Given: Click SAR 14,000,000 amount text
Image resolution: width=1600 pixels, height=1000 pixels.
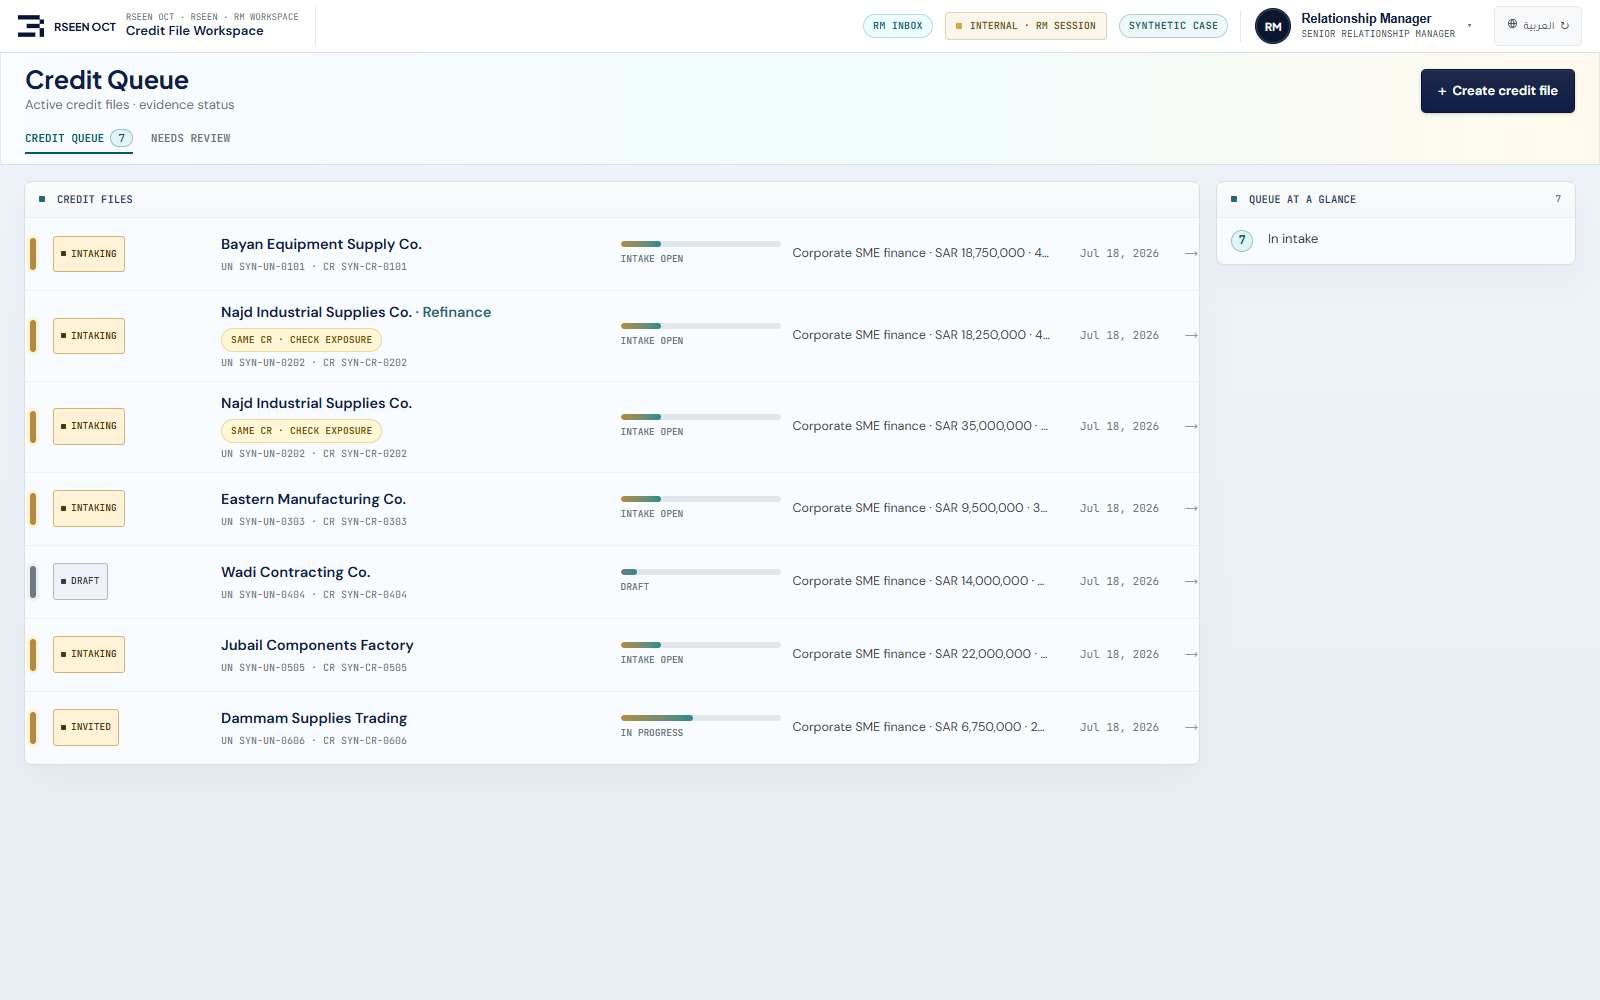Looking at the screenshot, I should point(981,581).
